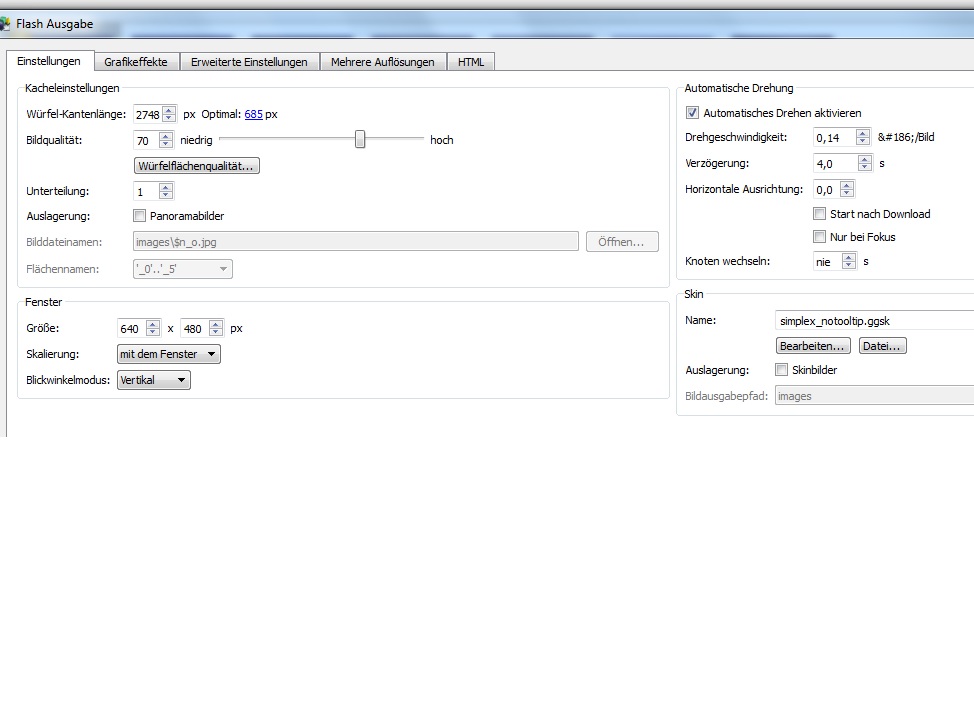Tick the Nur bei Fokus checkbox
974x720 pixels.
click(820, 237)
